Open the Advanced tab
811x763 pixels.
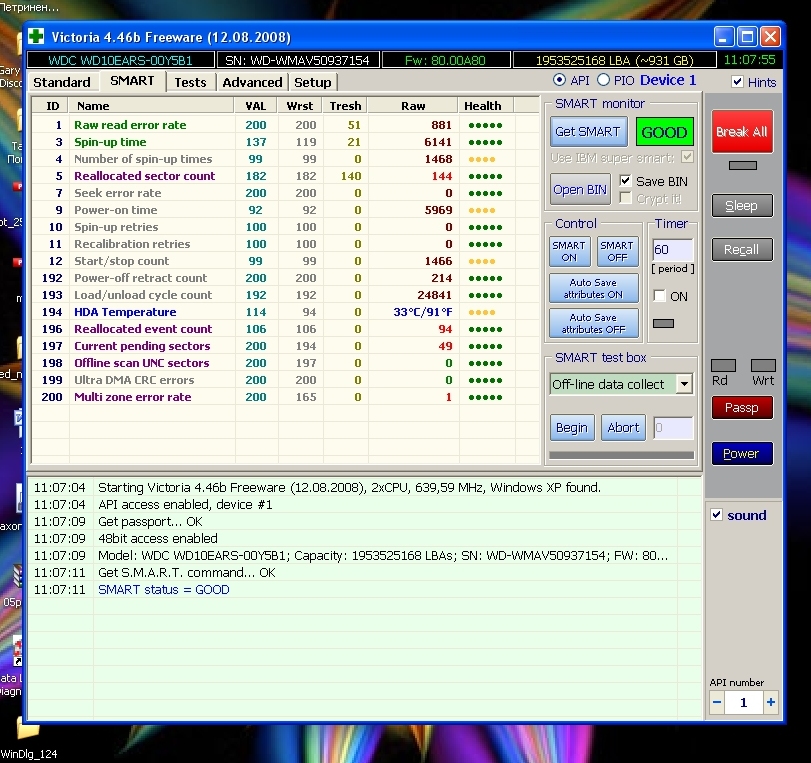[x=252, y=82]
